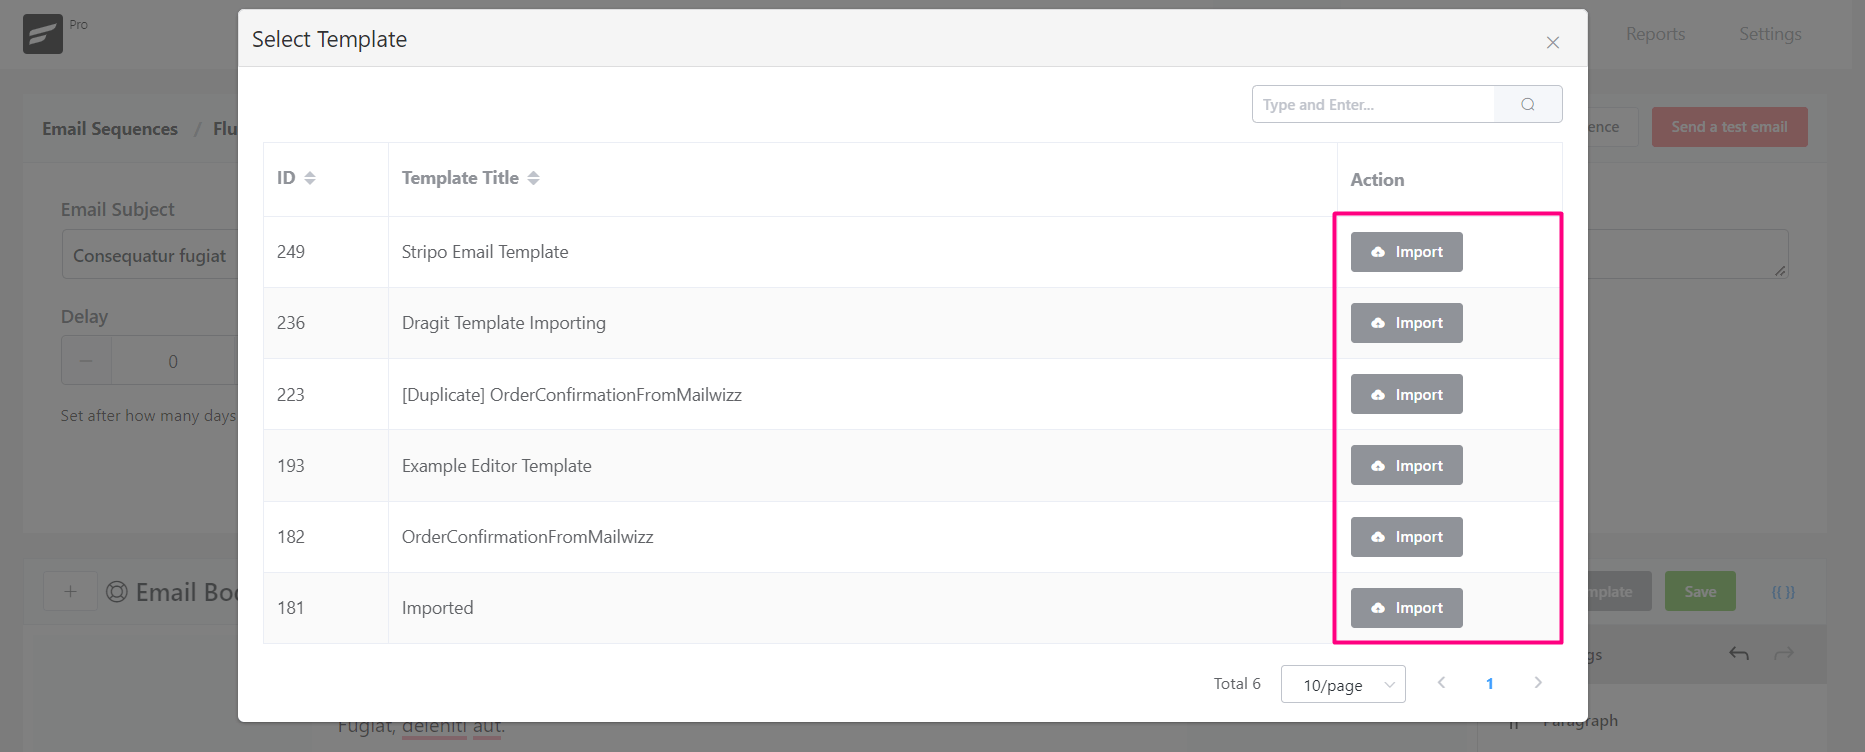Close the Select Template dialog
The height and width of the screenshot is (752, 1865).
coord(1552,42)
